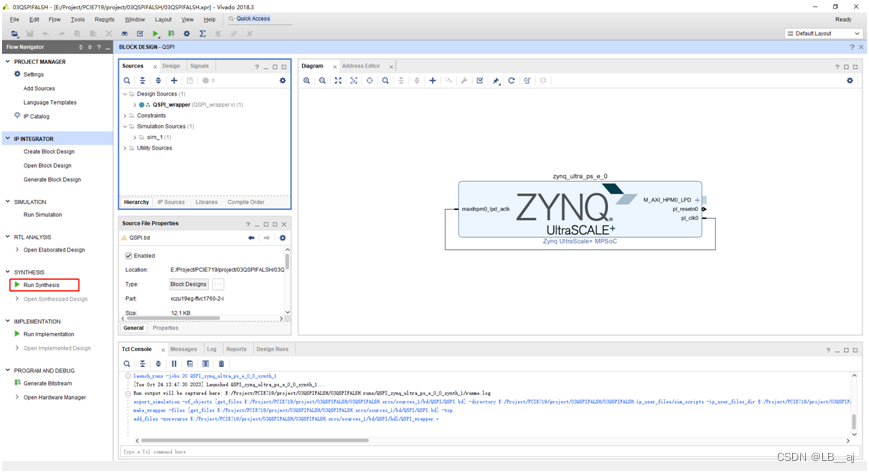This screenshot has width=869, height=473.
Task: Toggle the Enabled checkbox
Action: pos(129,256)
